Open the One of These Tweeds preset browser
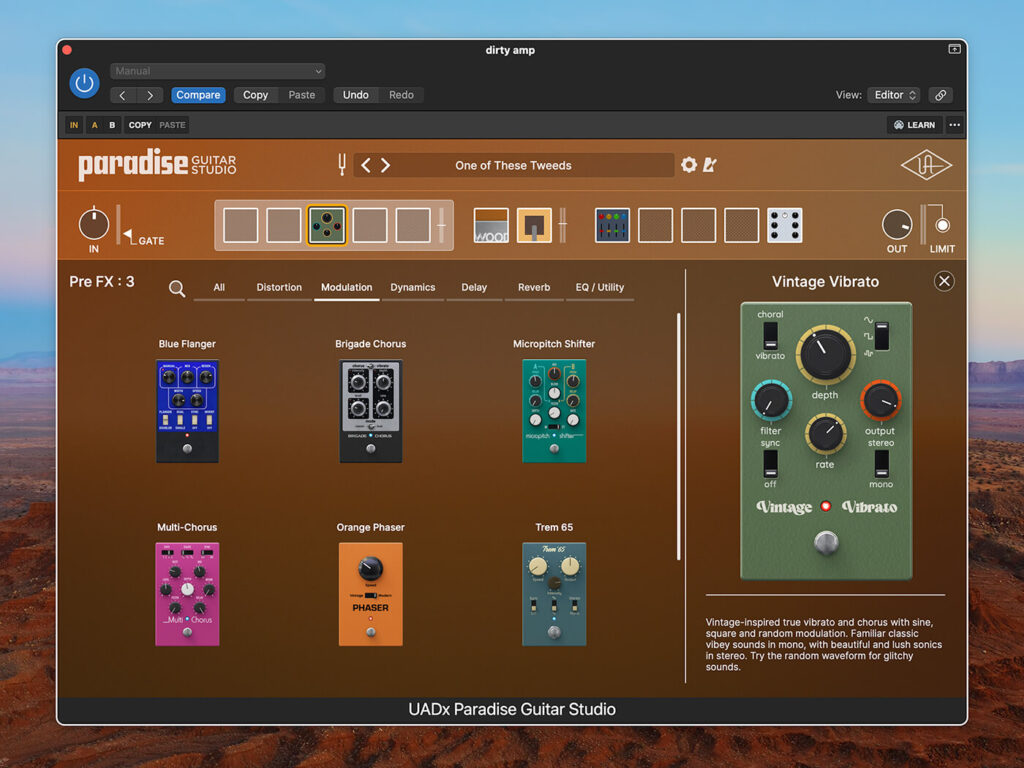The image size is (1024, 768). coord(513,165)
